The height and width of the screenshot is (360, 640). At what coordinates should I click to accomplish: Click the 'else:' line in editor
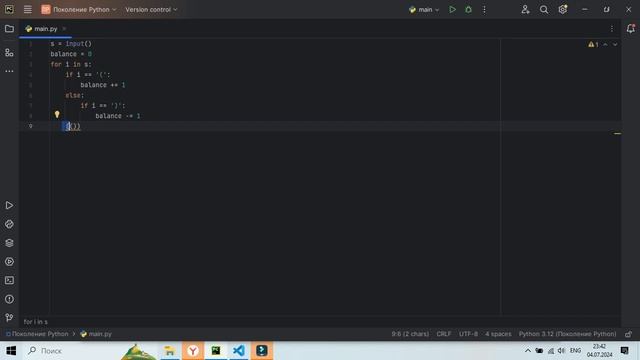coord(74,96)
